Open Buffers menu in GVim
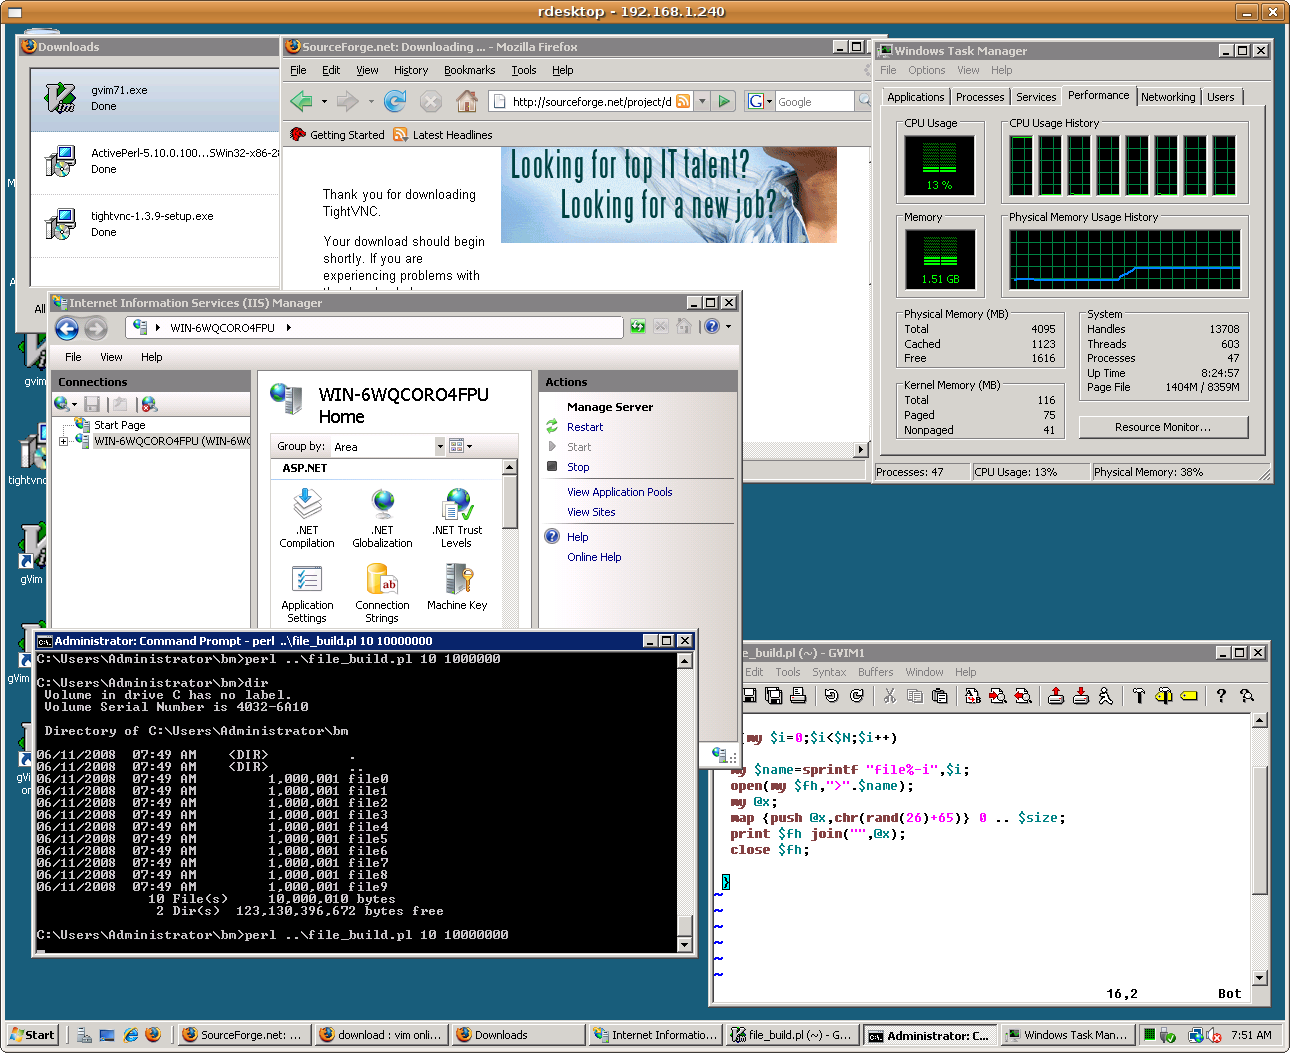Image resolution: width=1290 pixels, height=1053 pixels. (x=875, y=672)
